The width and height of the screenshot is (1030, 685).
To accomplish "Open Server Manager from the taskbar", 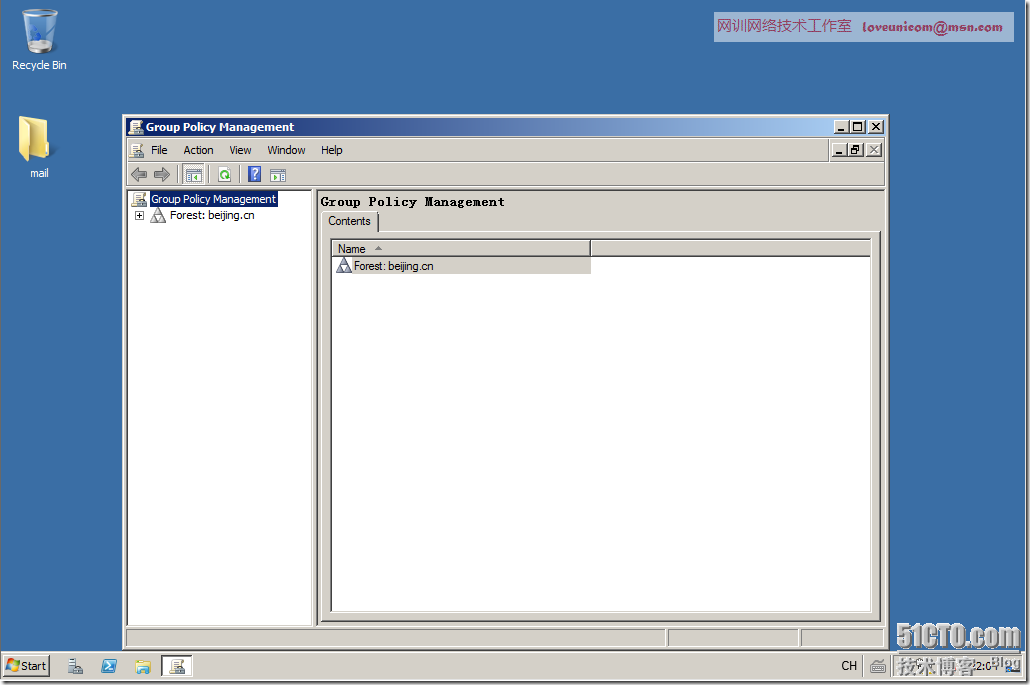I will tap(76, 666).
